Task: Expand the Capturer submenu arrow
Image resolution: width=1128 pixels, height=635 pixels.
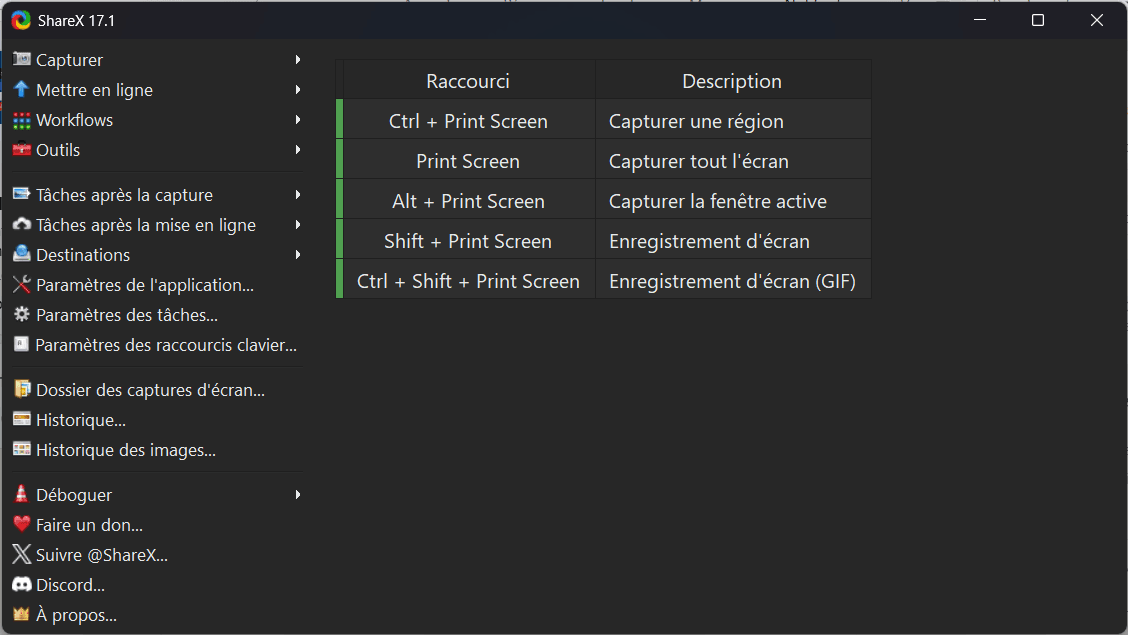Action: (x=298, y=60)
